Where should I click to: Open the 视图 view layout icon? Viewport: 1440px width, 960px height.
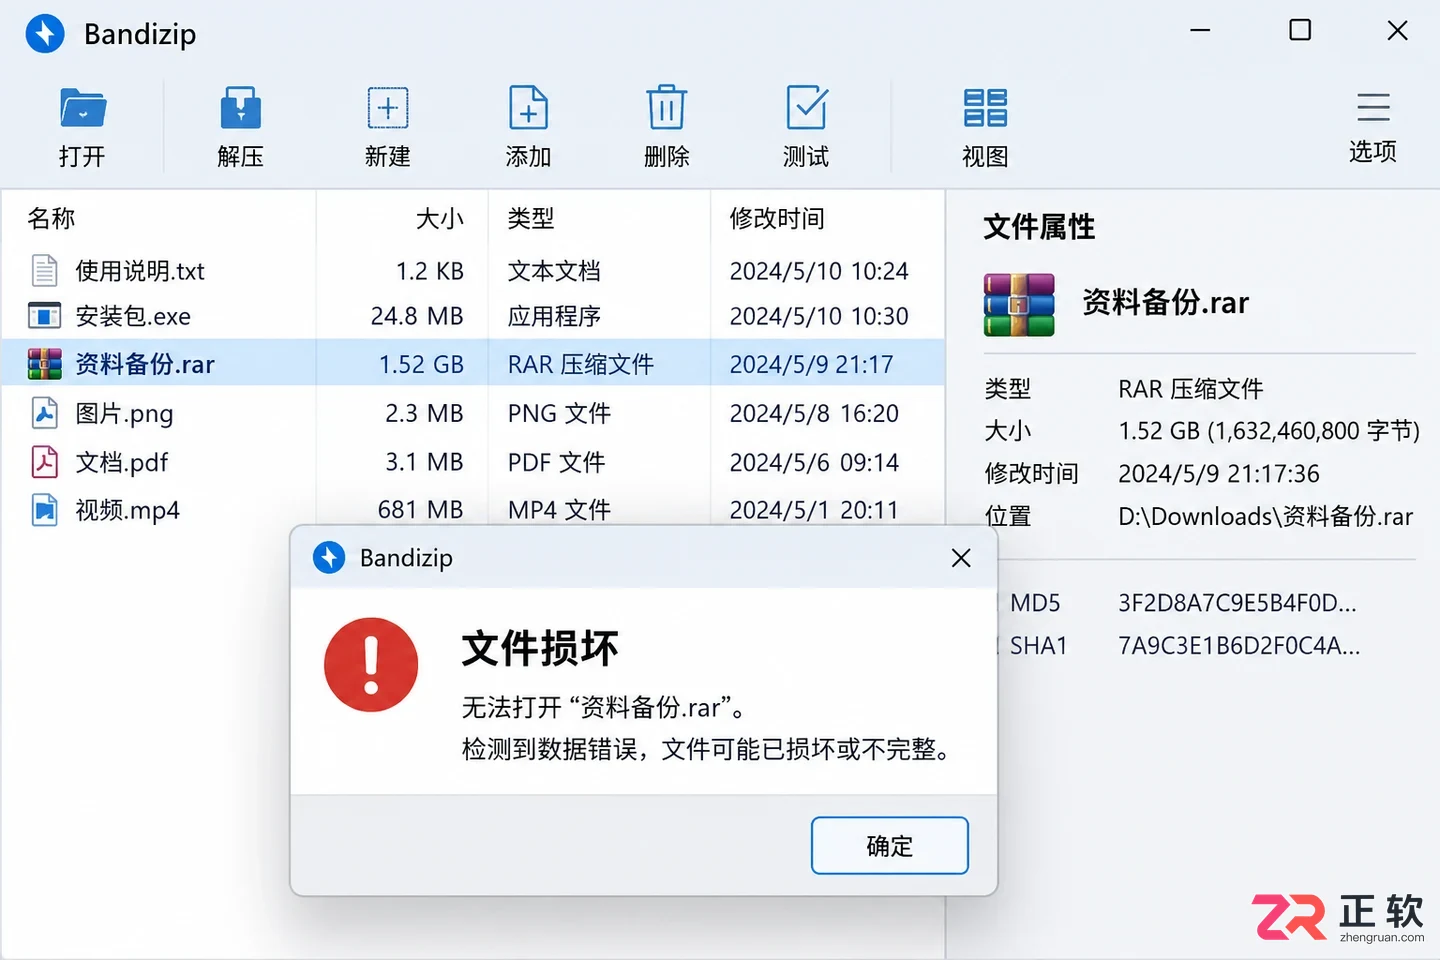point(985,108)
